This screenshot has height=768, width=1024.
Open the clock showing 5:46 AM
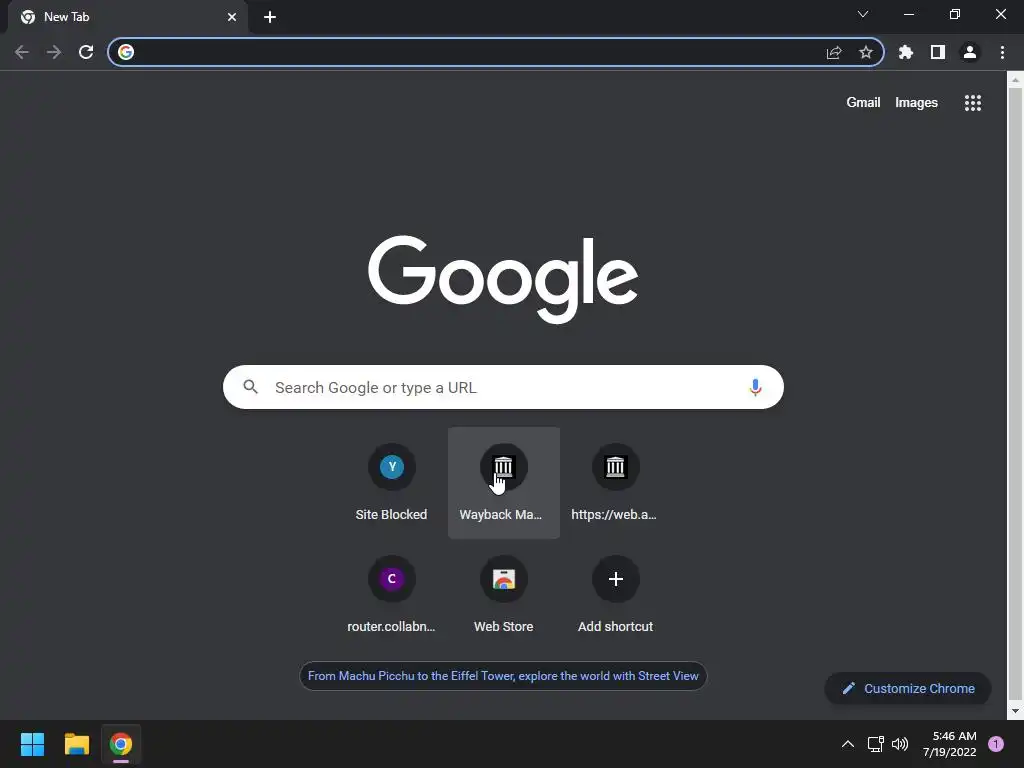pyautogui.click(x=950, y=744)
